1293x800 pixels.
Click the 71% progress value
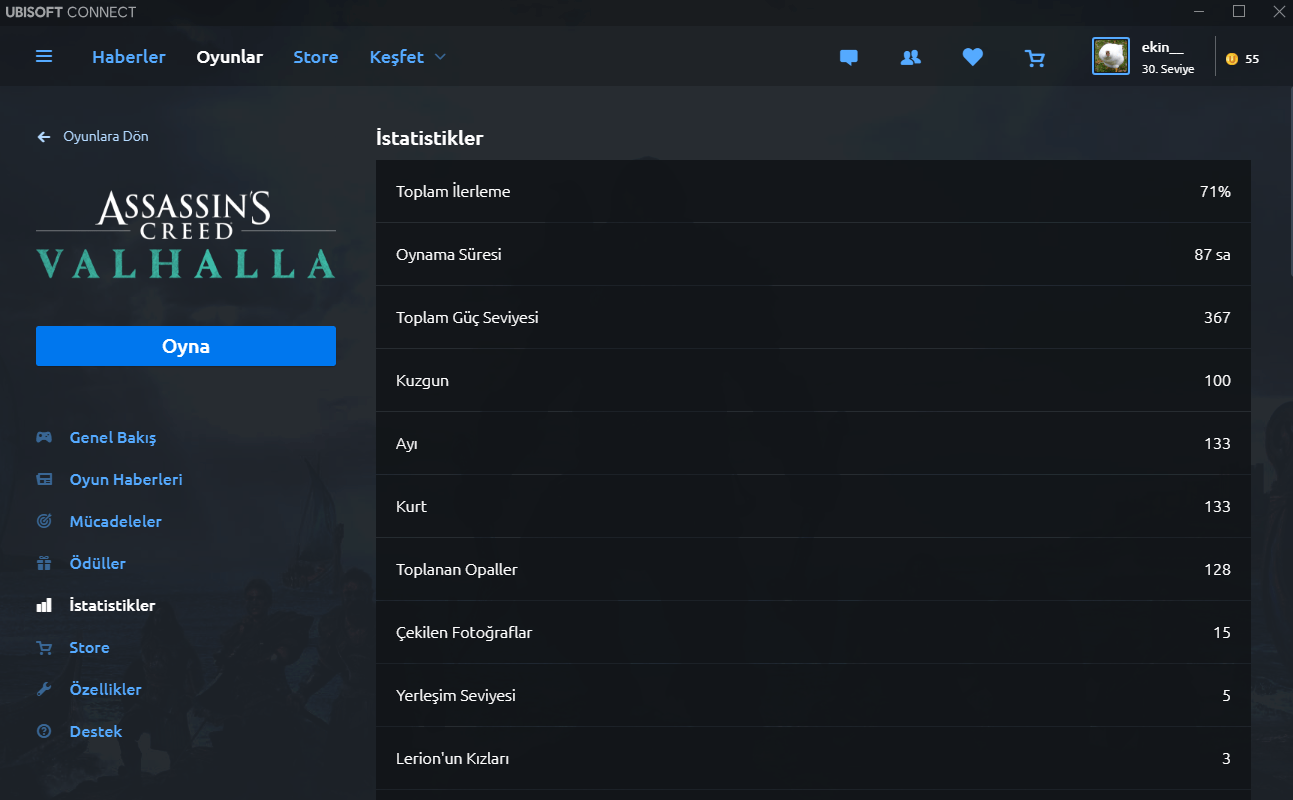(1215, 192)
